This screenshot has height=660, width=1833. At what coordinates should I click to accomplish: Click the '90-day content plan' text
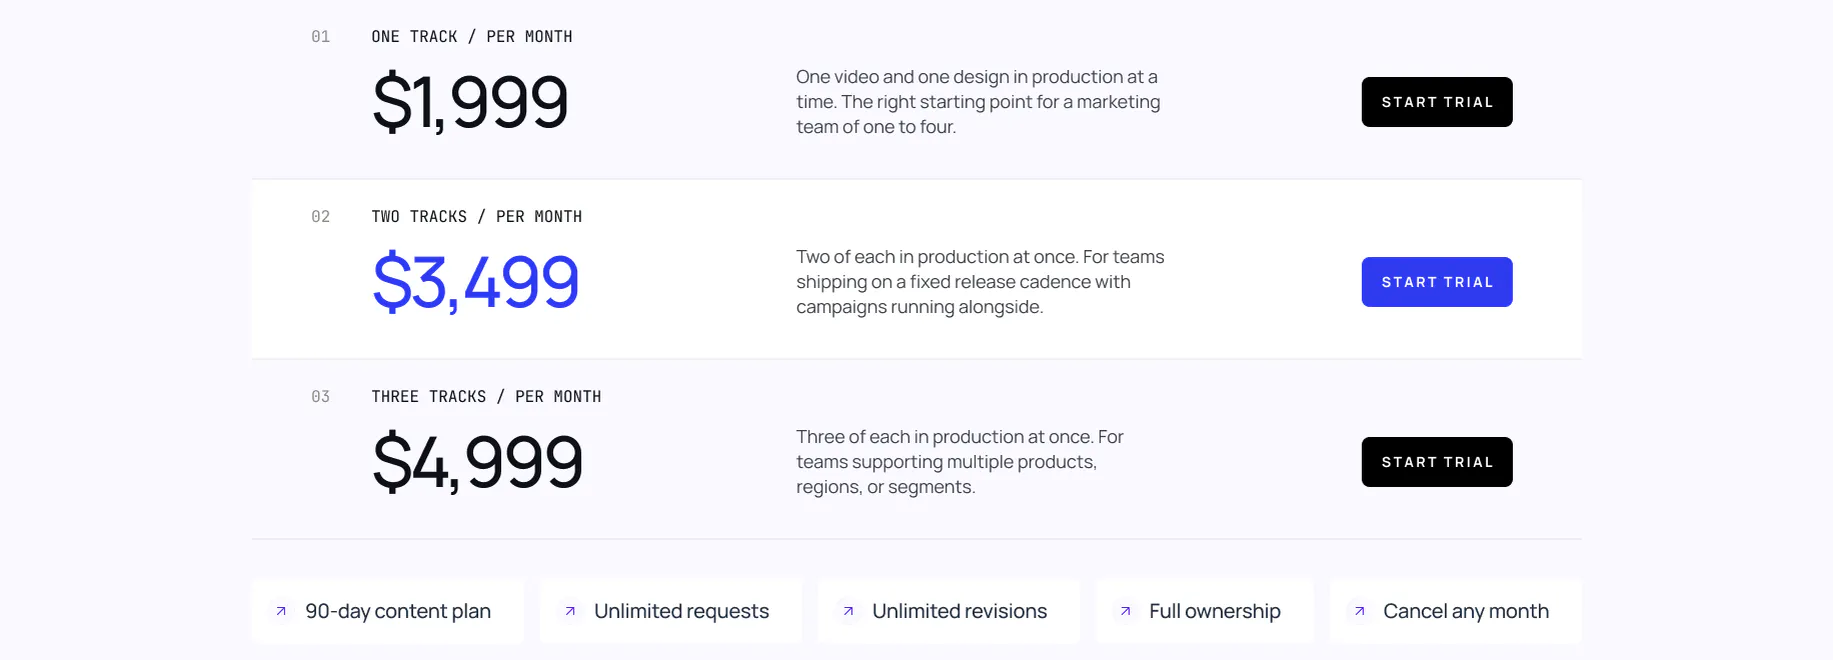[x=398, y=611]
